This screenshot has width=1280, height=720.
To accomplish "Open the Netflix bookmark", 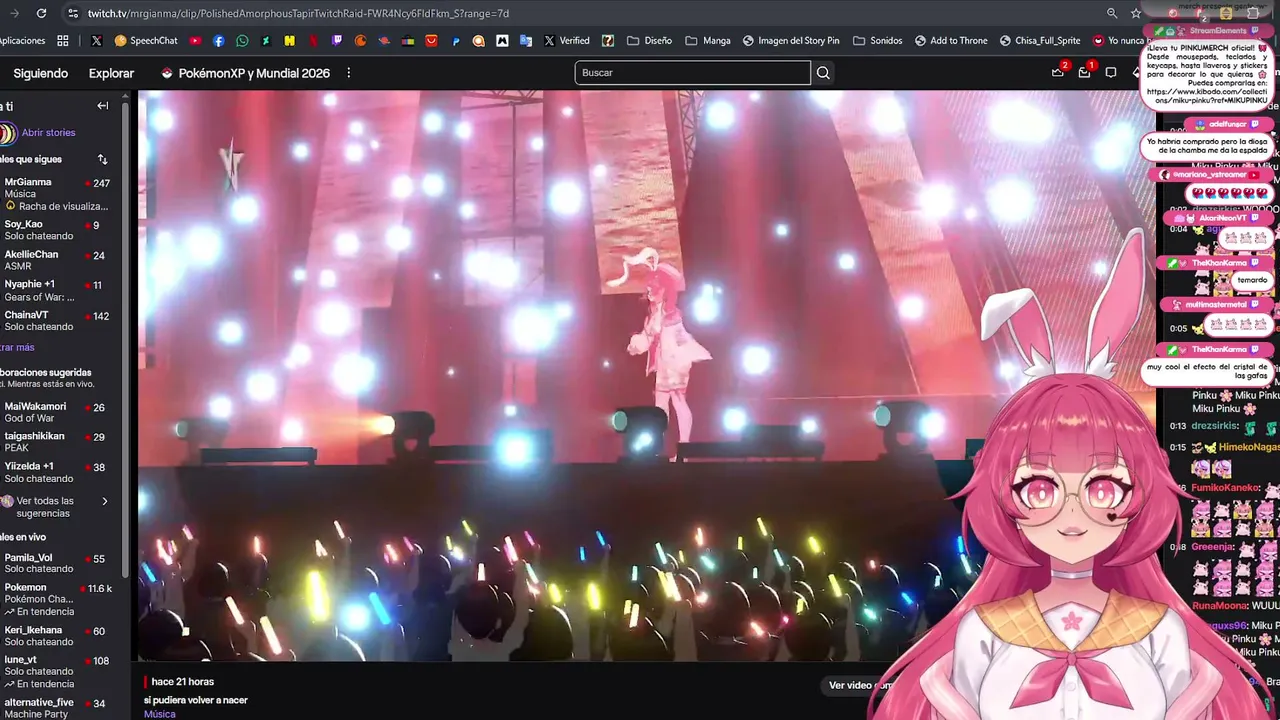I will point(313,41).
